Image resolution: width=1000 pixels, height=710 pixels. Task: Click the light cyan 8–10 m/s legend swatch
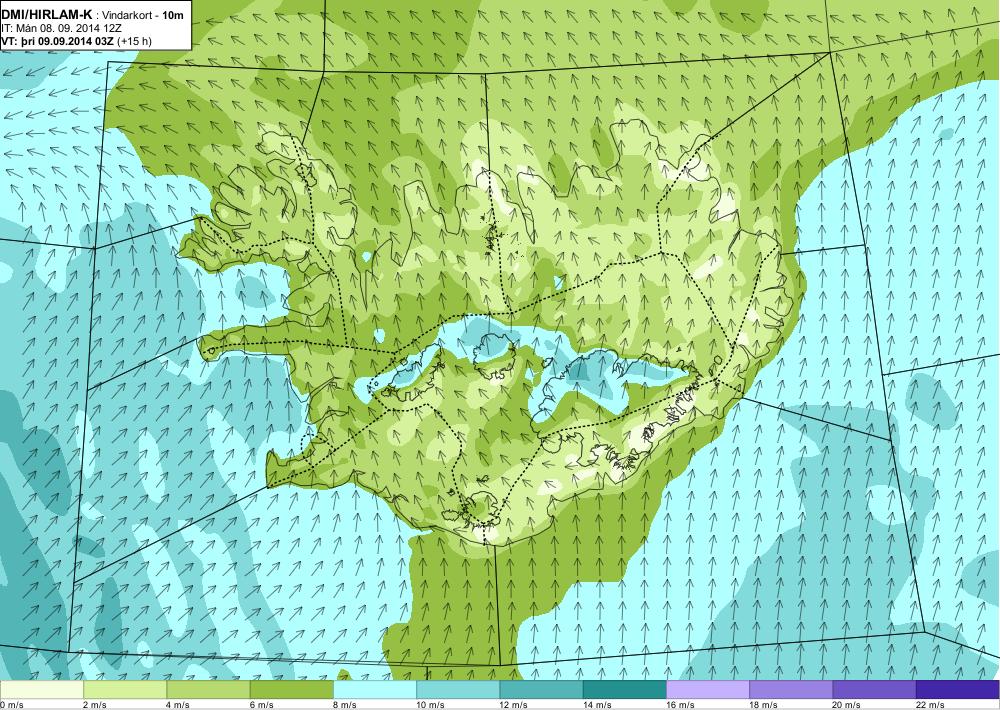pyautogui.click(x=375, y=690)
